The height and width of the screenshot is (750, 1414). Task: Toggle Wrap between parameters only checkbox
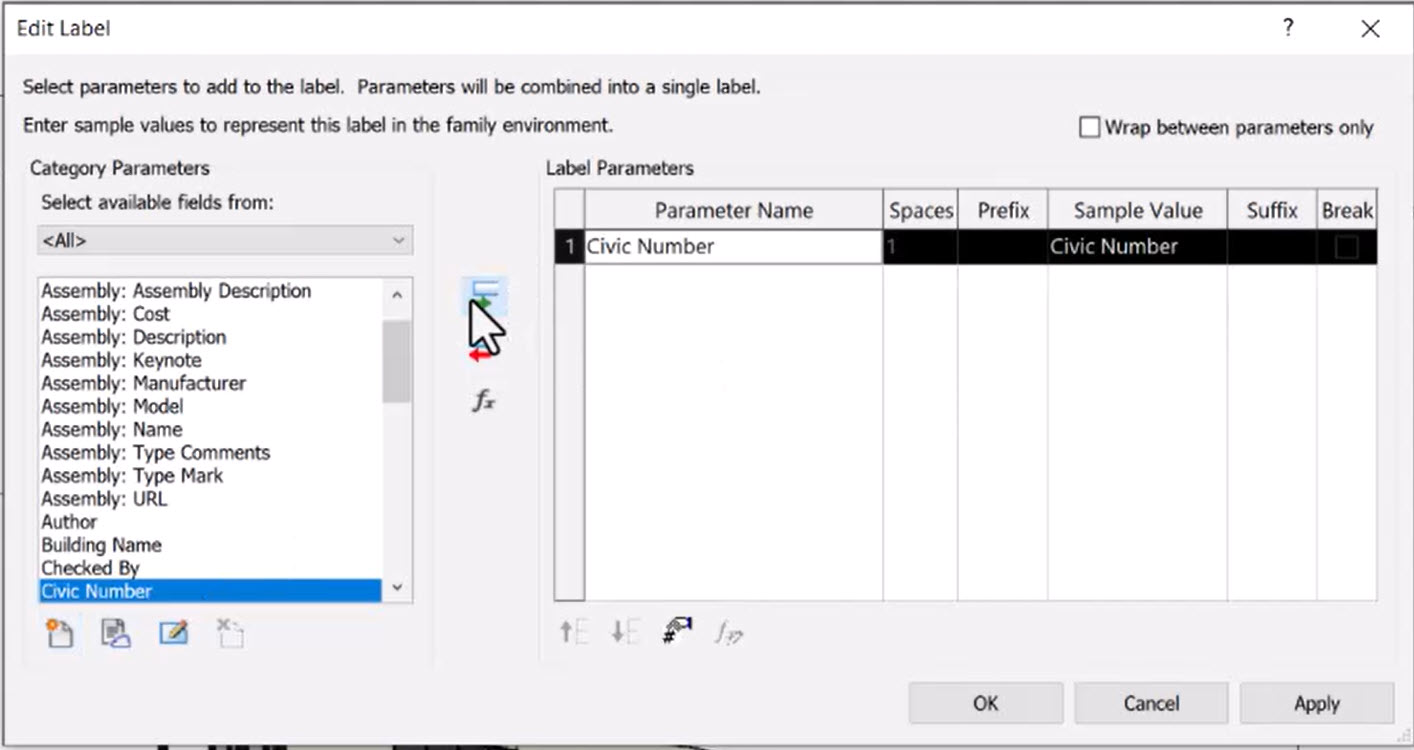[1090, 128]
